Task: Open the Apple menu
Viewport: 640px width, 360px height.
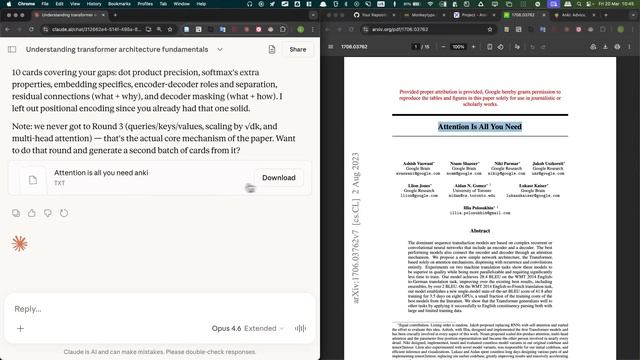Action: (x=9, y=4)
